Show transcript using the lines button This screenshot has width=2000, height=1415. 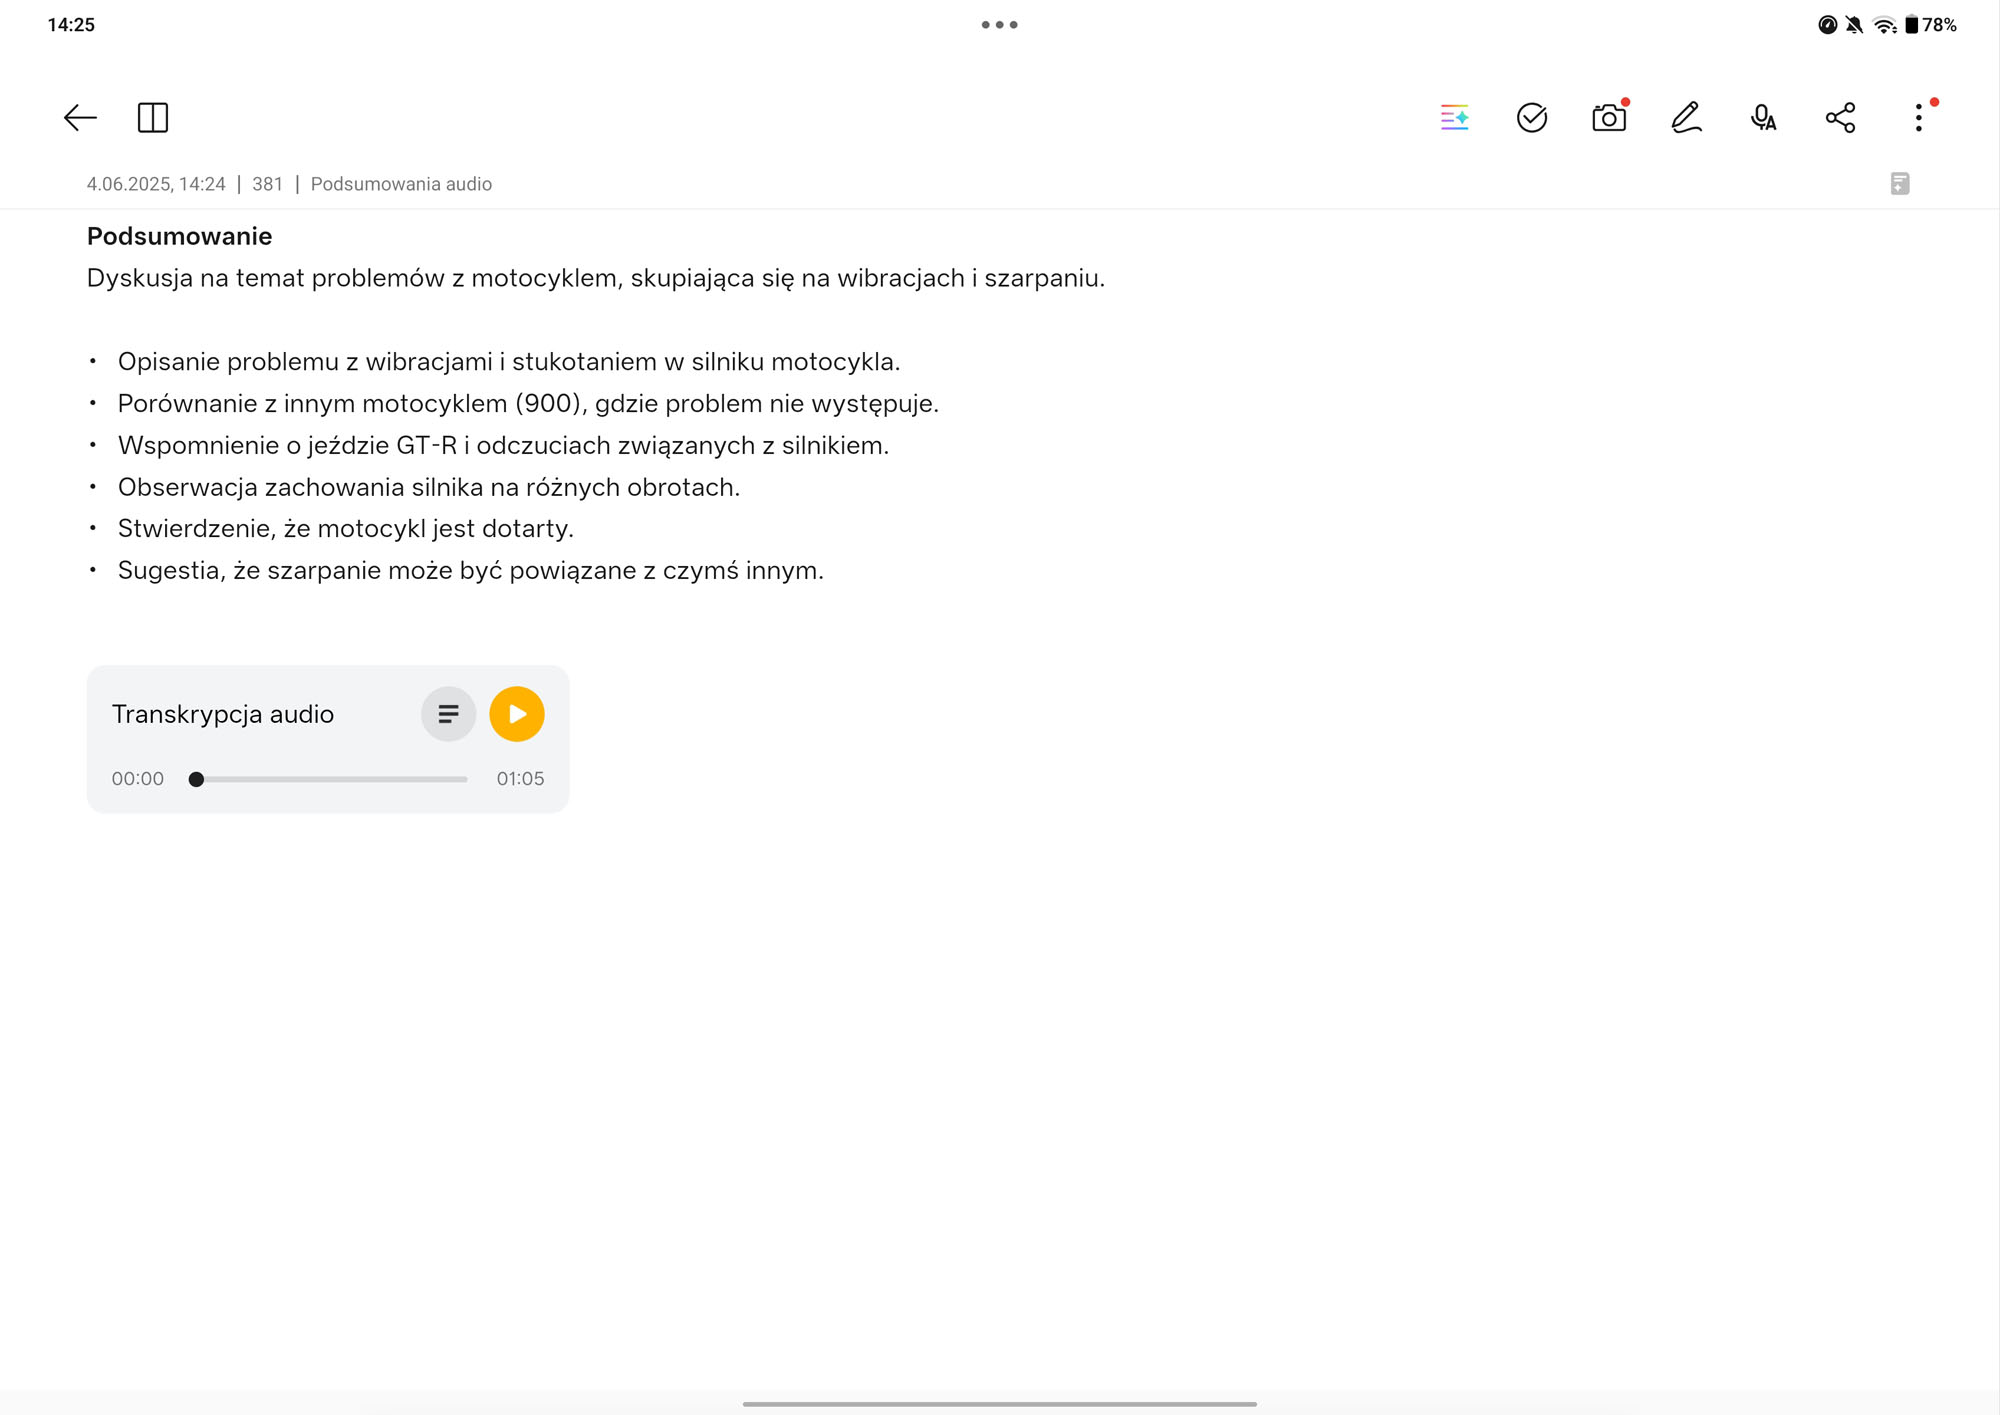click(448, 714)
